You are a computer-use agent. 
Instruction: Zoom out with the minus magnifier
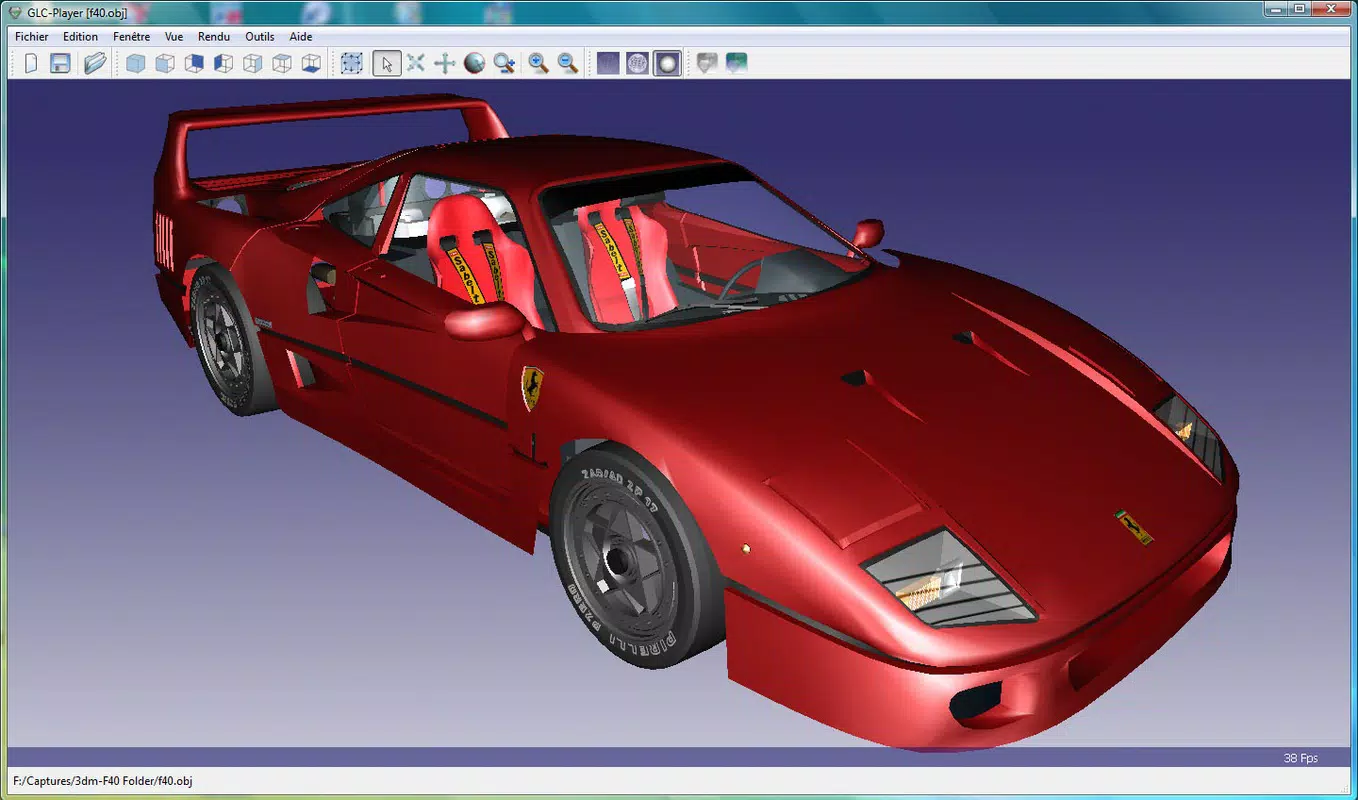pyautogui.click(x=568, y=64)
